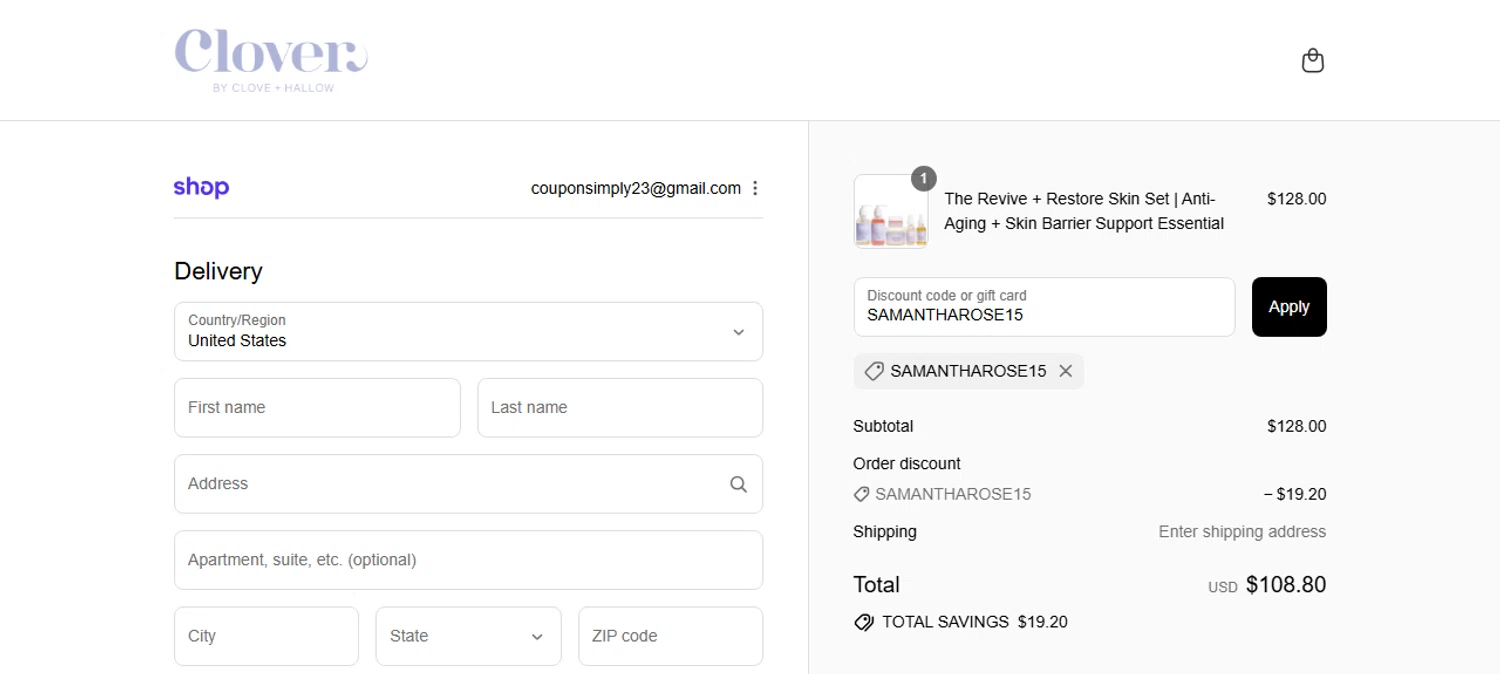Screen dimensions: 1500x674
Task: Apply the discount code
Action: [1289, 307]
